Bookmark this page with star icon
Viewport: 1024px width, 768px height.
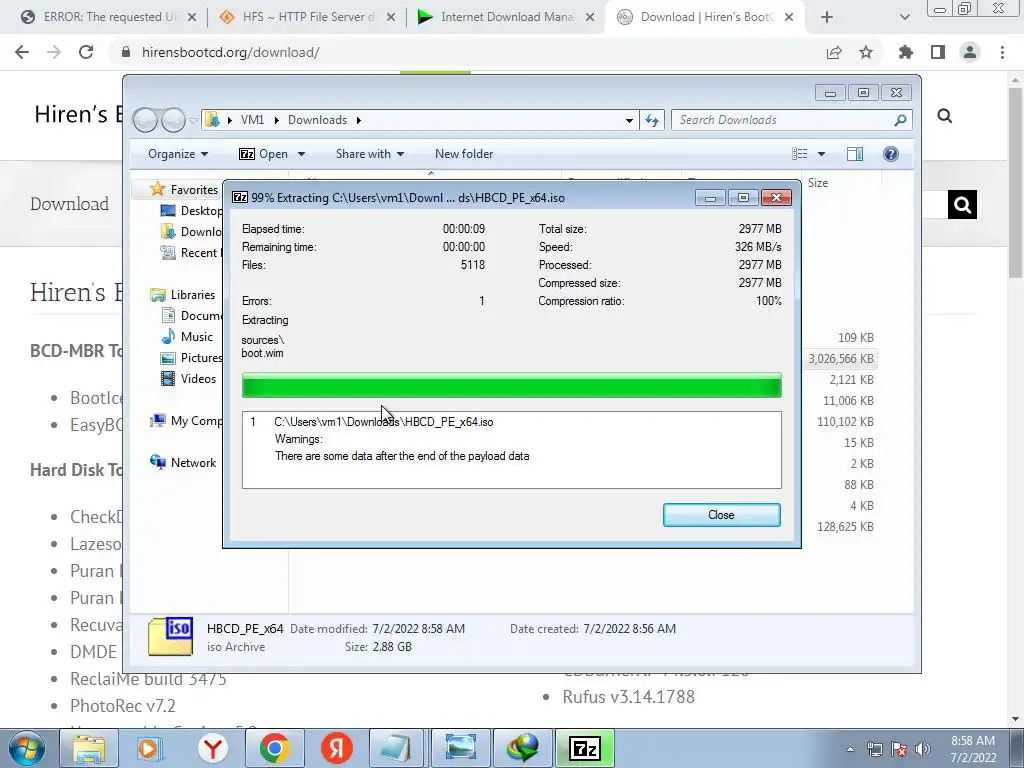coord(866,52)
